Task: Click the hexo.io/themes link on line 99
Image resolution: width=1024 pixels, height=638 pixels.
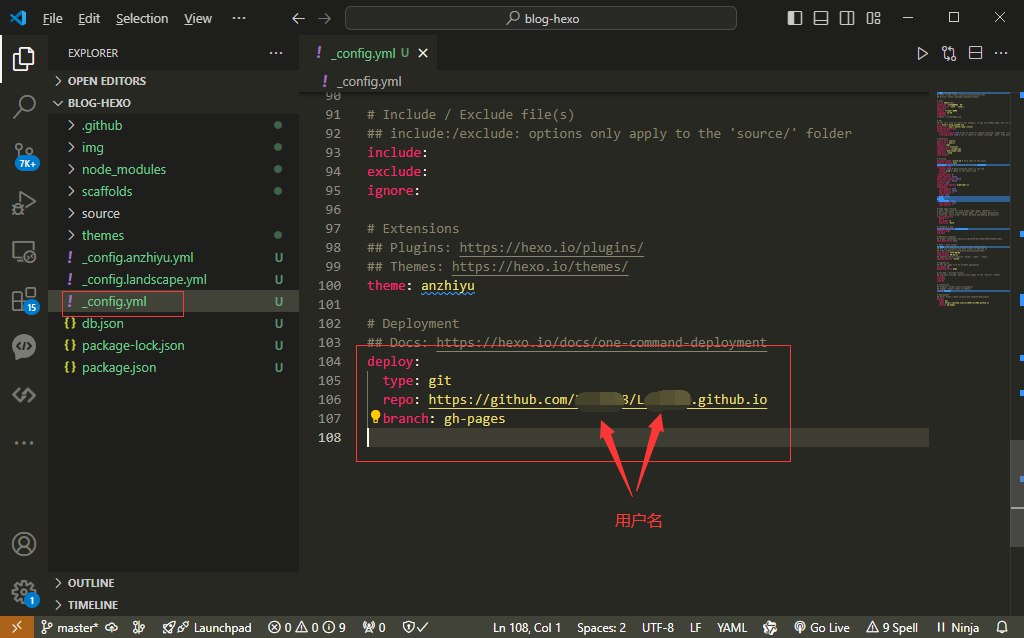Action: [540, 267]
